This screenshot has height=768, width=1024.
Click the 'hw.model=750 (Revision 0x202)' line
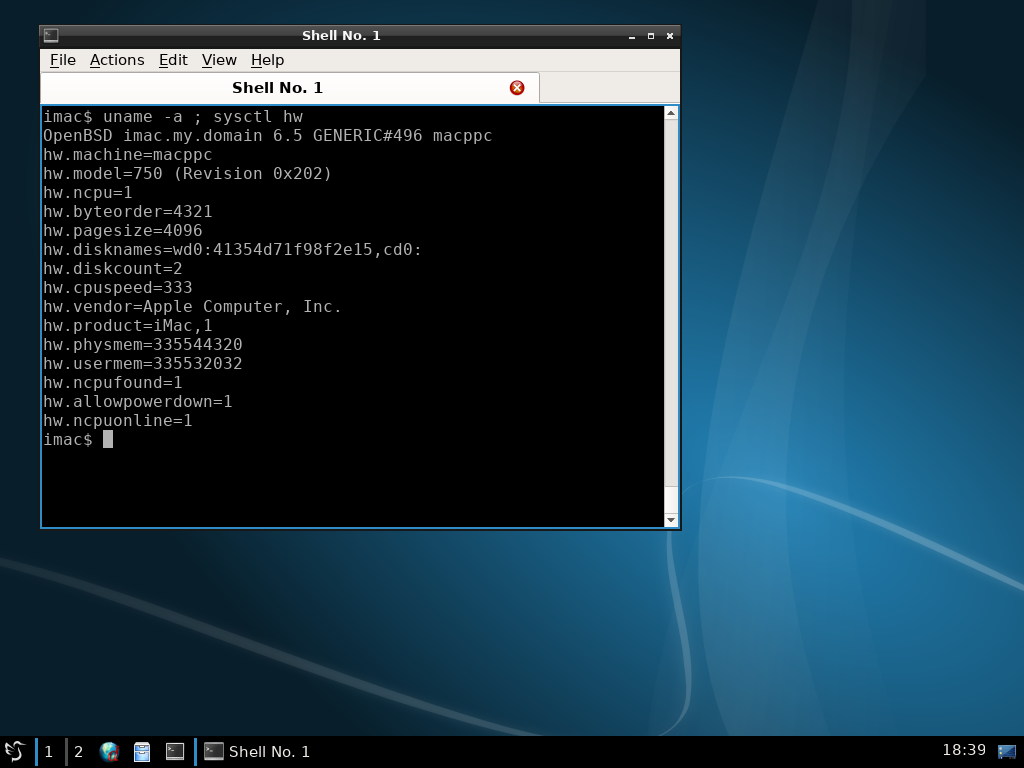click(x=187, y=173)
